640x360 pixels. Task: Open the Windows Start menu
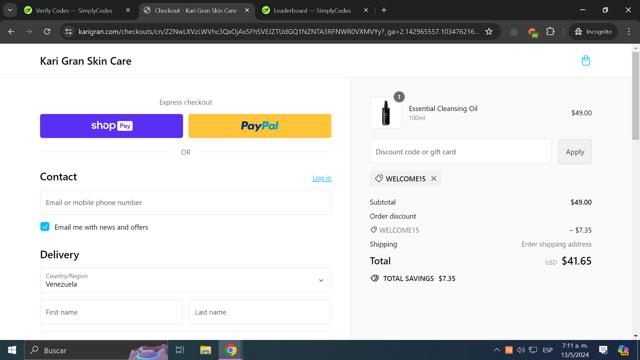coord(12,350)
